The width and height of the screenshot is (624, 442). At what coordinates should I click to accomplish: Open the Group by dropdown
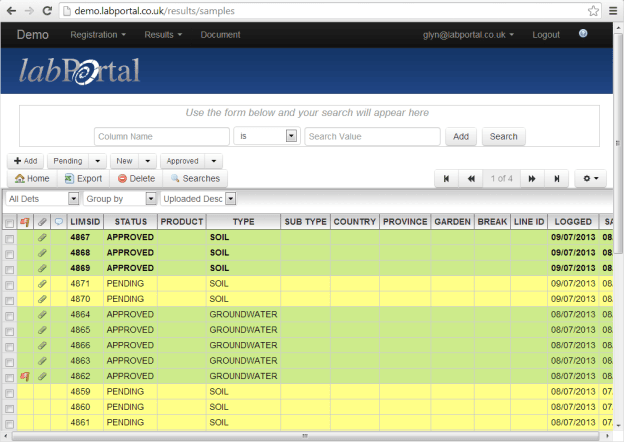tap(120, 199)
